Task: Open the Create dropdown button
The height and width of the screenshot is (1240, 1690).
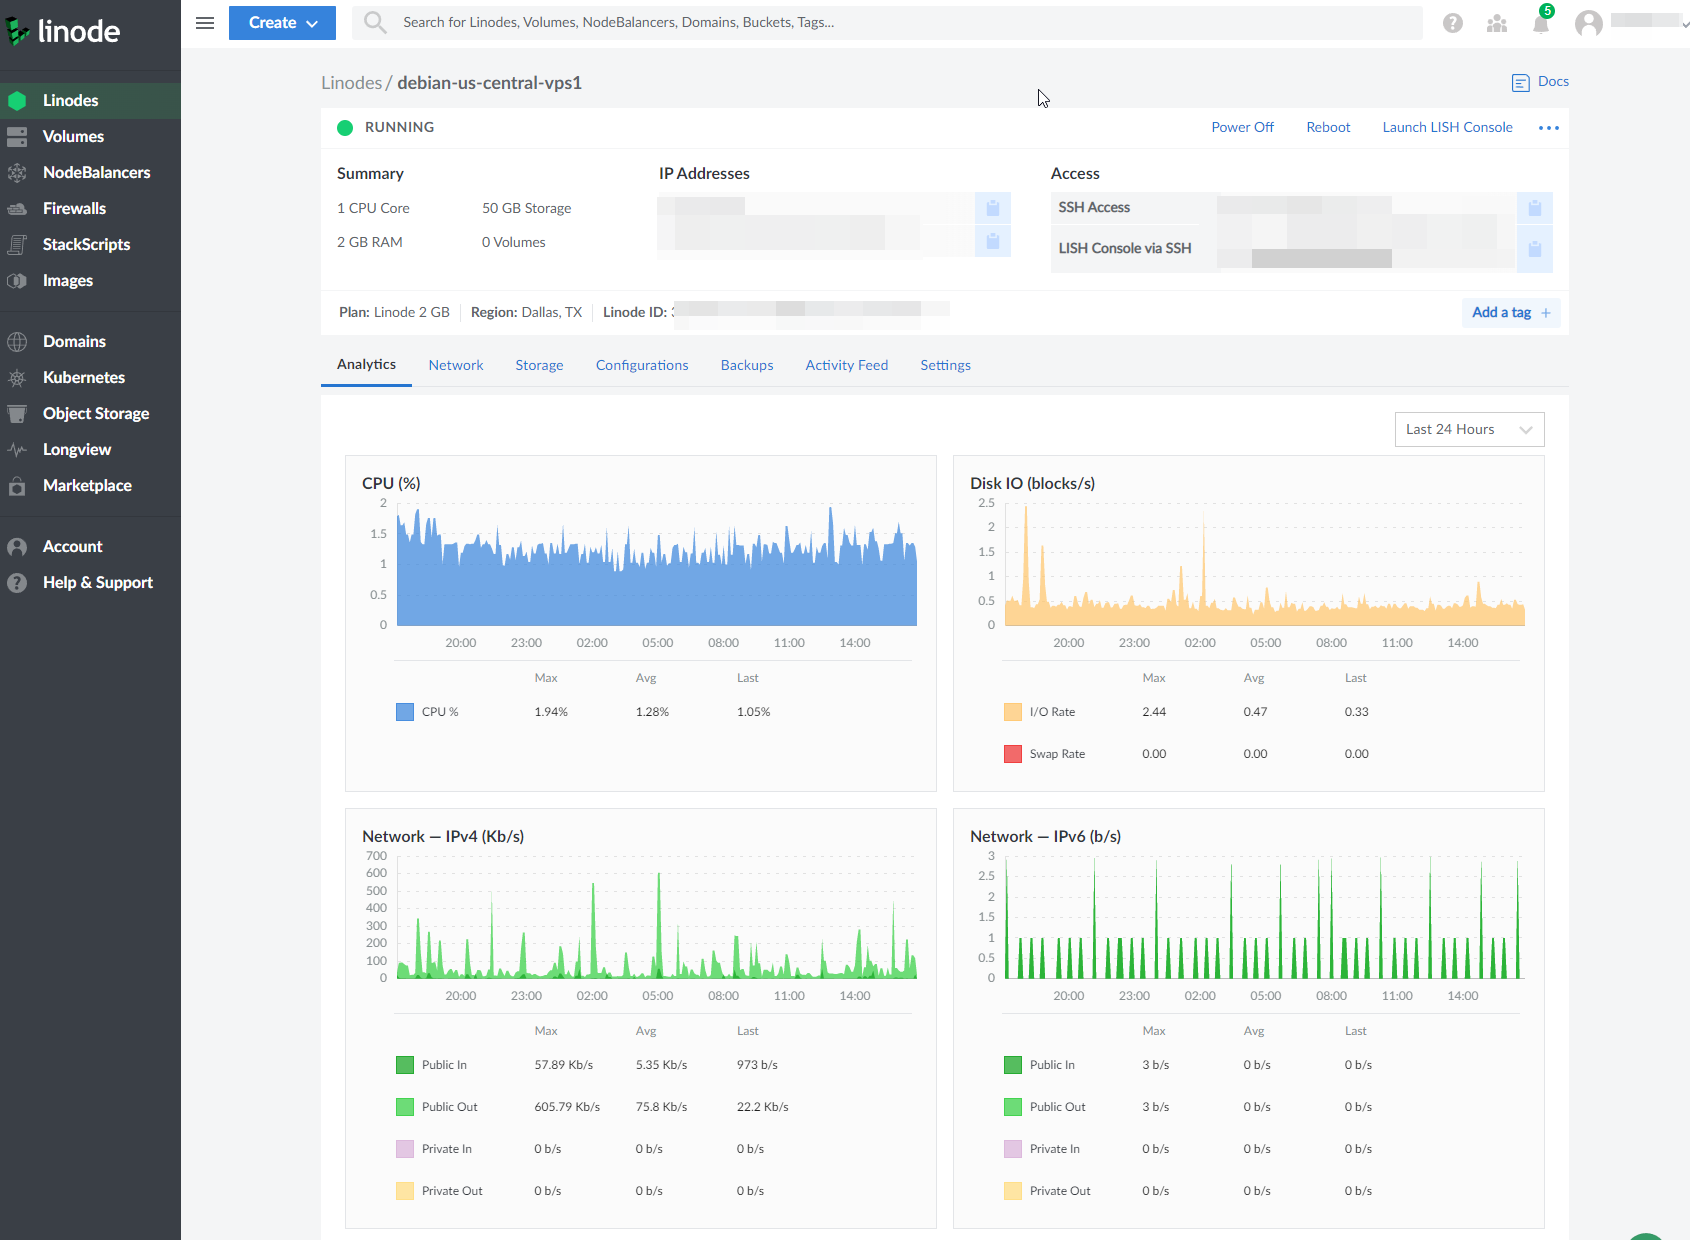Action: click(282, 23)
